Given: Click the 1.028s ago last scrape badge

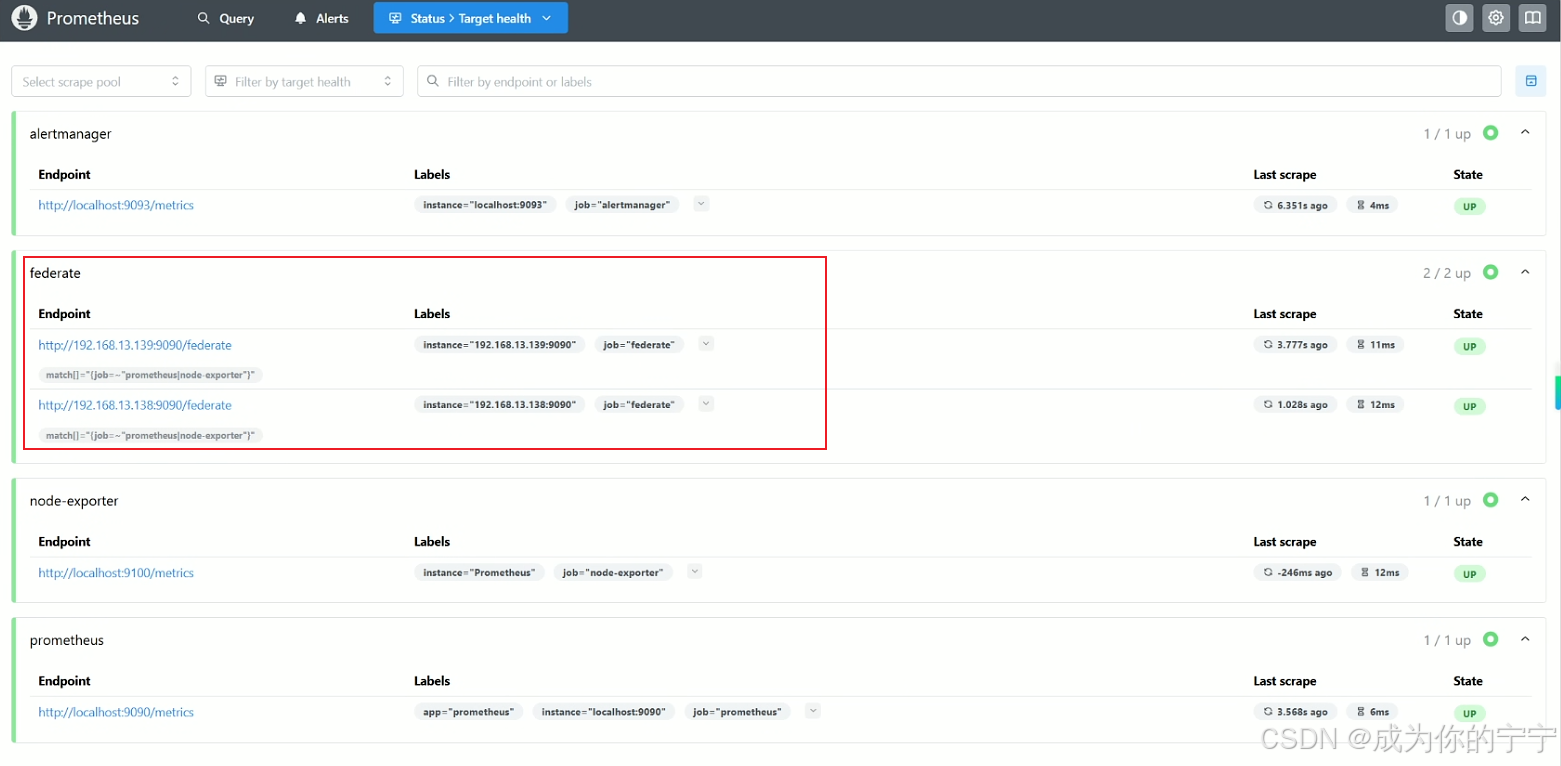Looking at the screenshot, I should pos(1295,405).
